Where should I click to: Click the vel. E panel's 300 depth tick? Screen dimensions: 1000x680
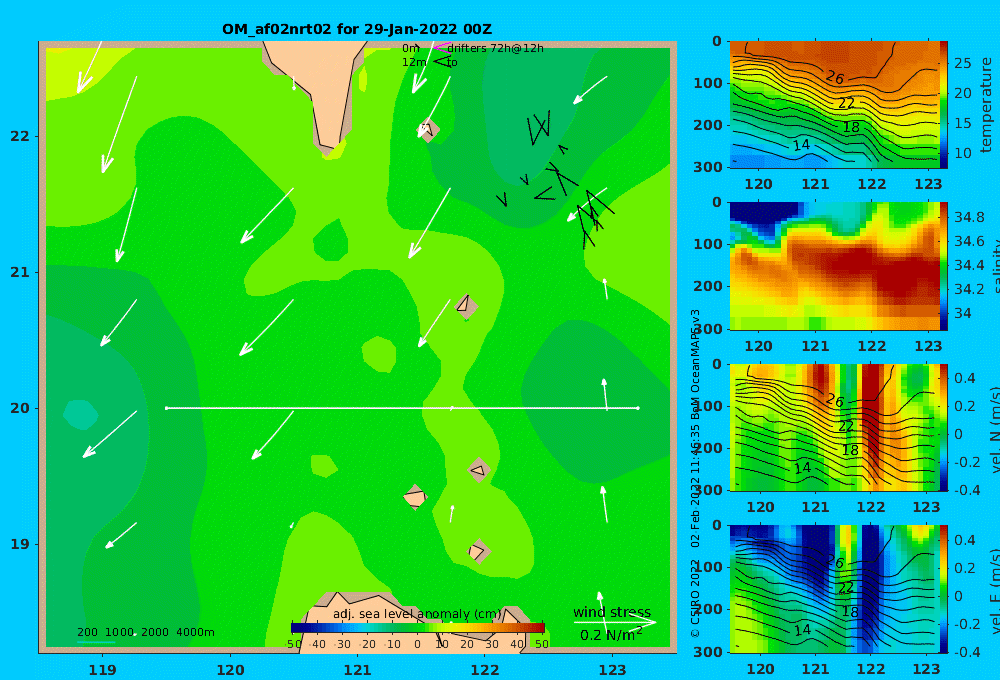[708, 652]
